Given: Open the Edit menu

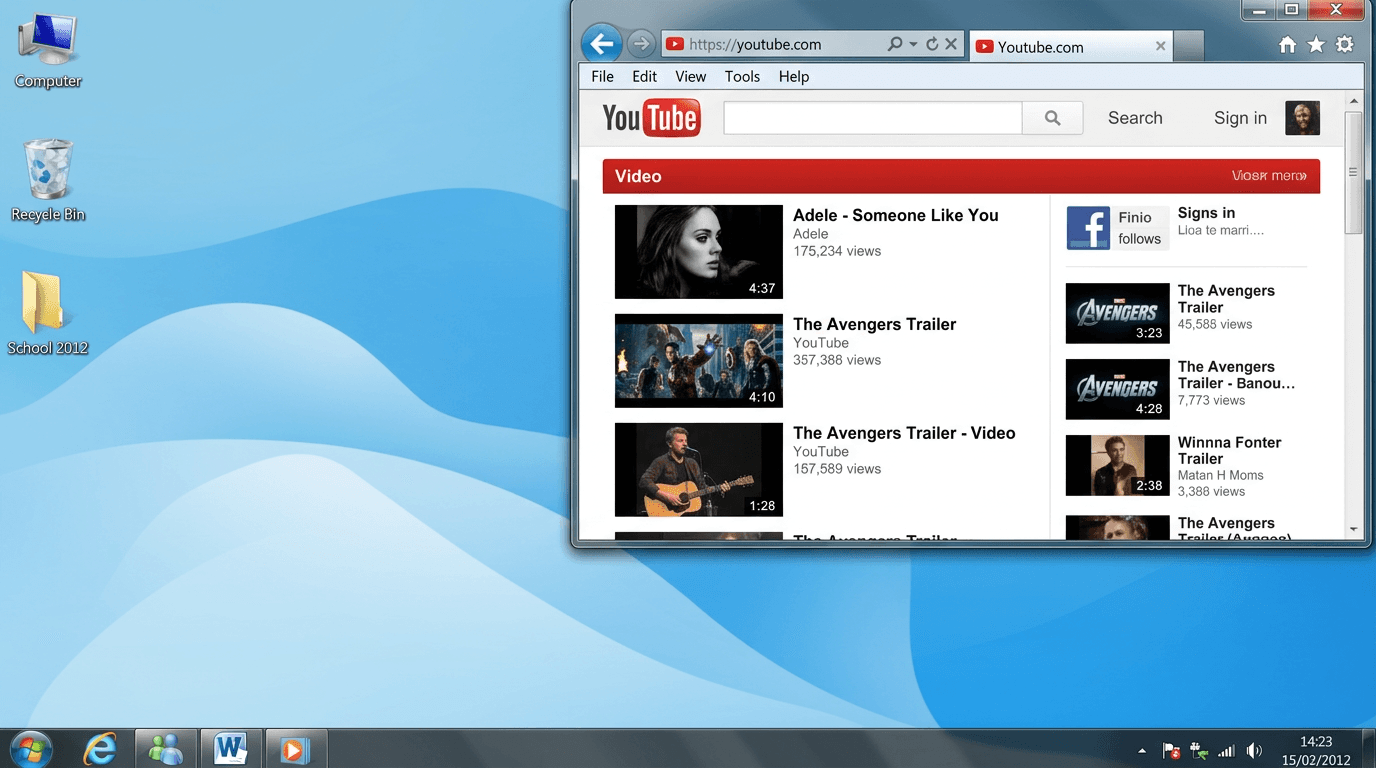Looking at the screenshot, I should pyautogui.click(x=644, y=76).
